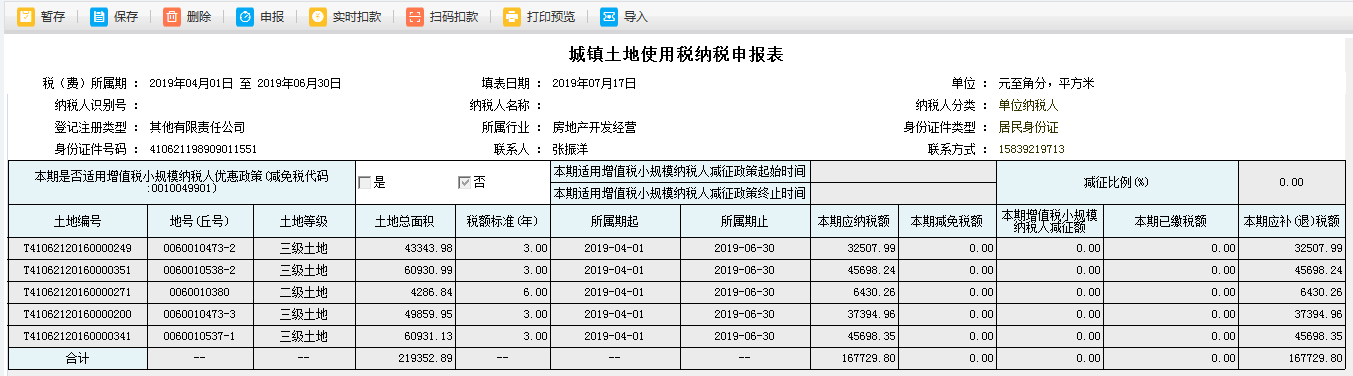Click the 保存 button label
Image resolution: width=1353 pixels, height=376 pixels.
coord(126,17)
